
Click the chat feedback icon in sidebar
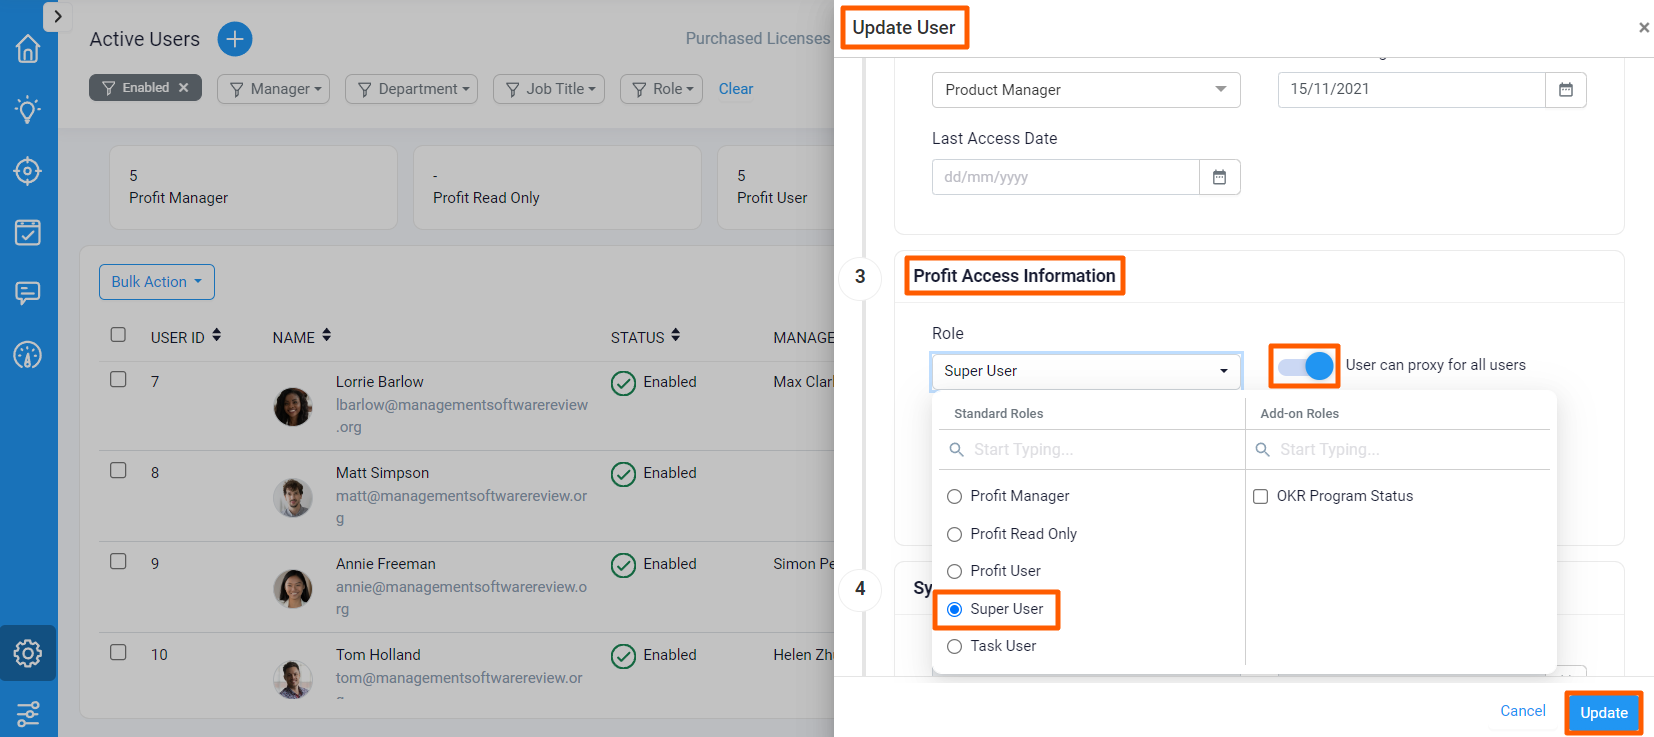(28, 293)
